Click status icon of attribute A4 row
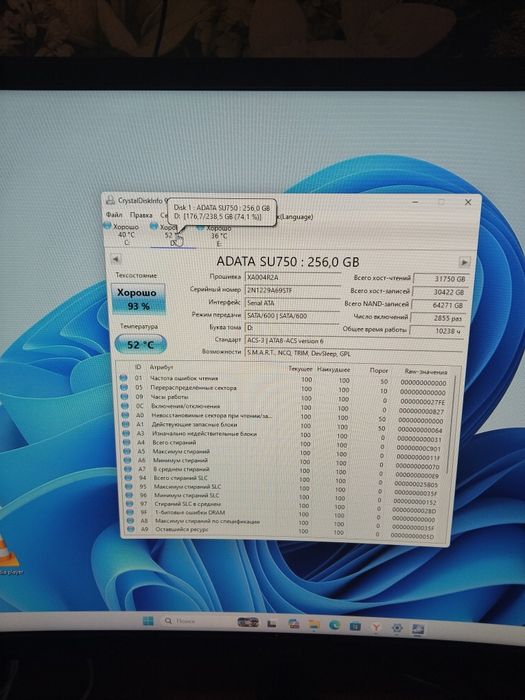Image resolution: width=525 pixels, height=700 pixels. [127, 442]
